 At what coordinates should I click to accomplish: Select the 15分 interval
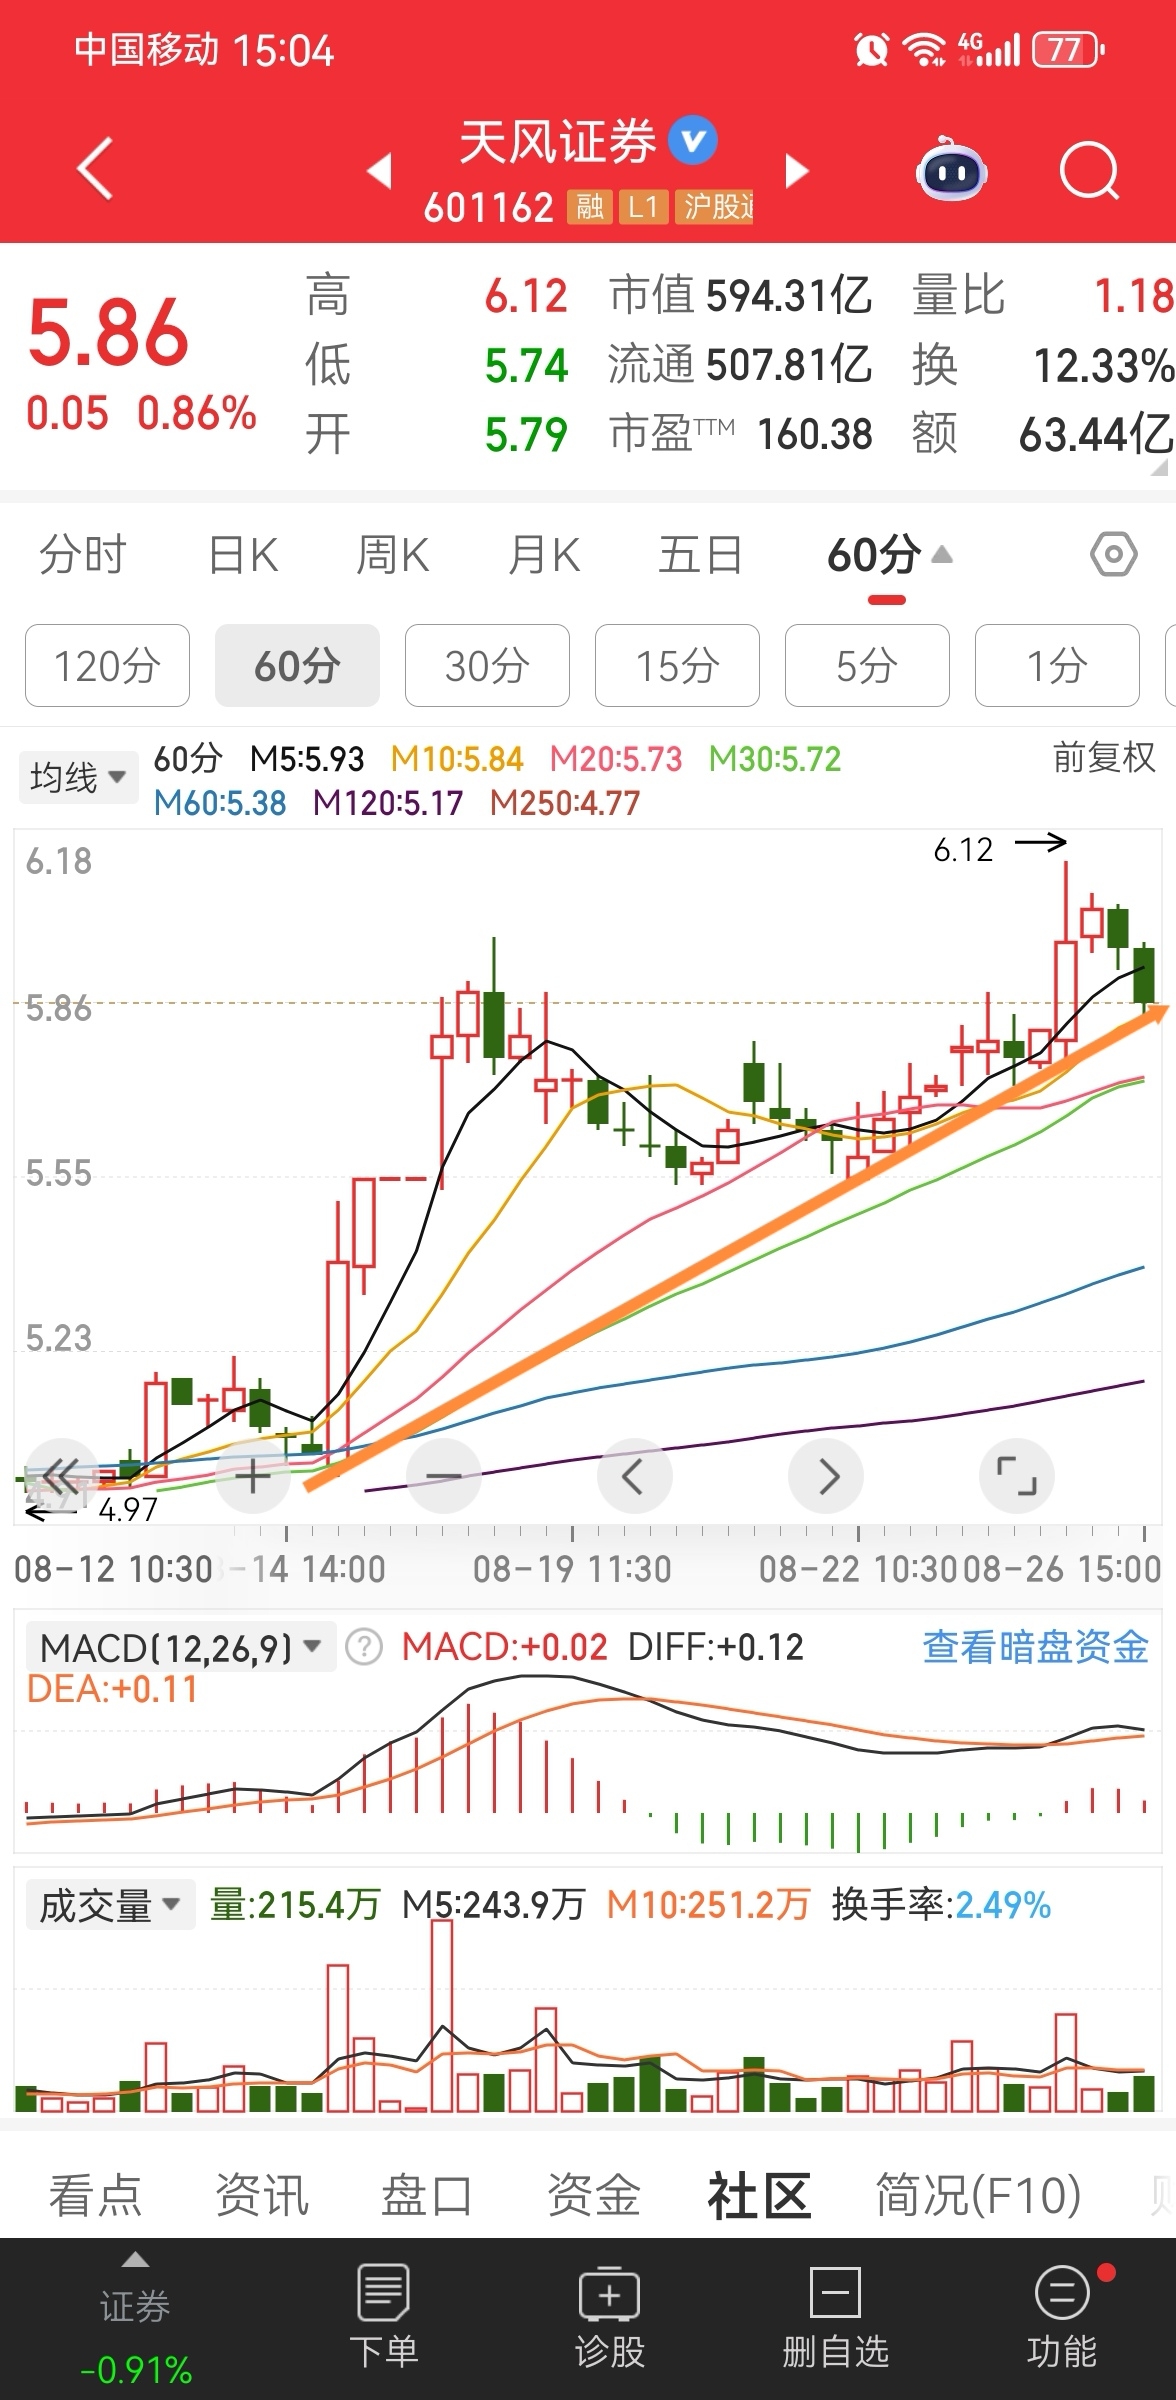pyautogui.click(x=677, y=666)
